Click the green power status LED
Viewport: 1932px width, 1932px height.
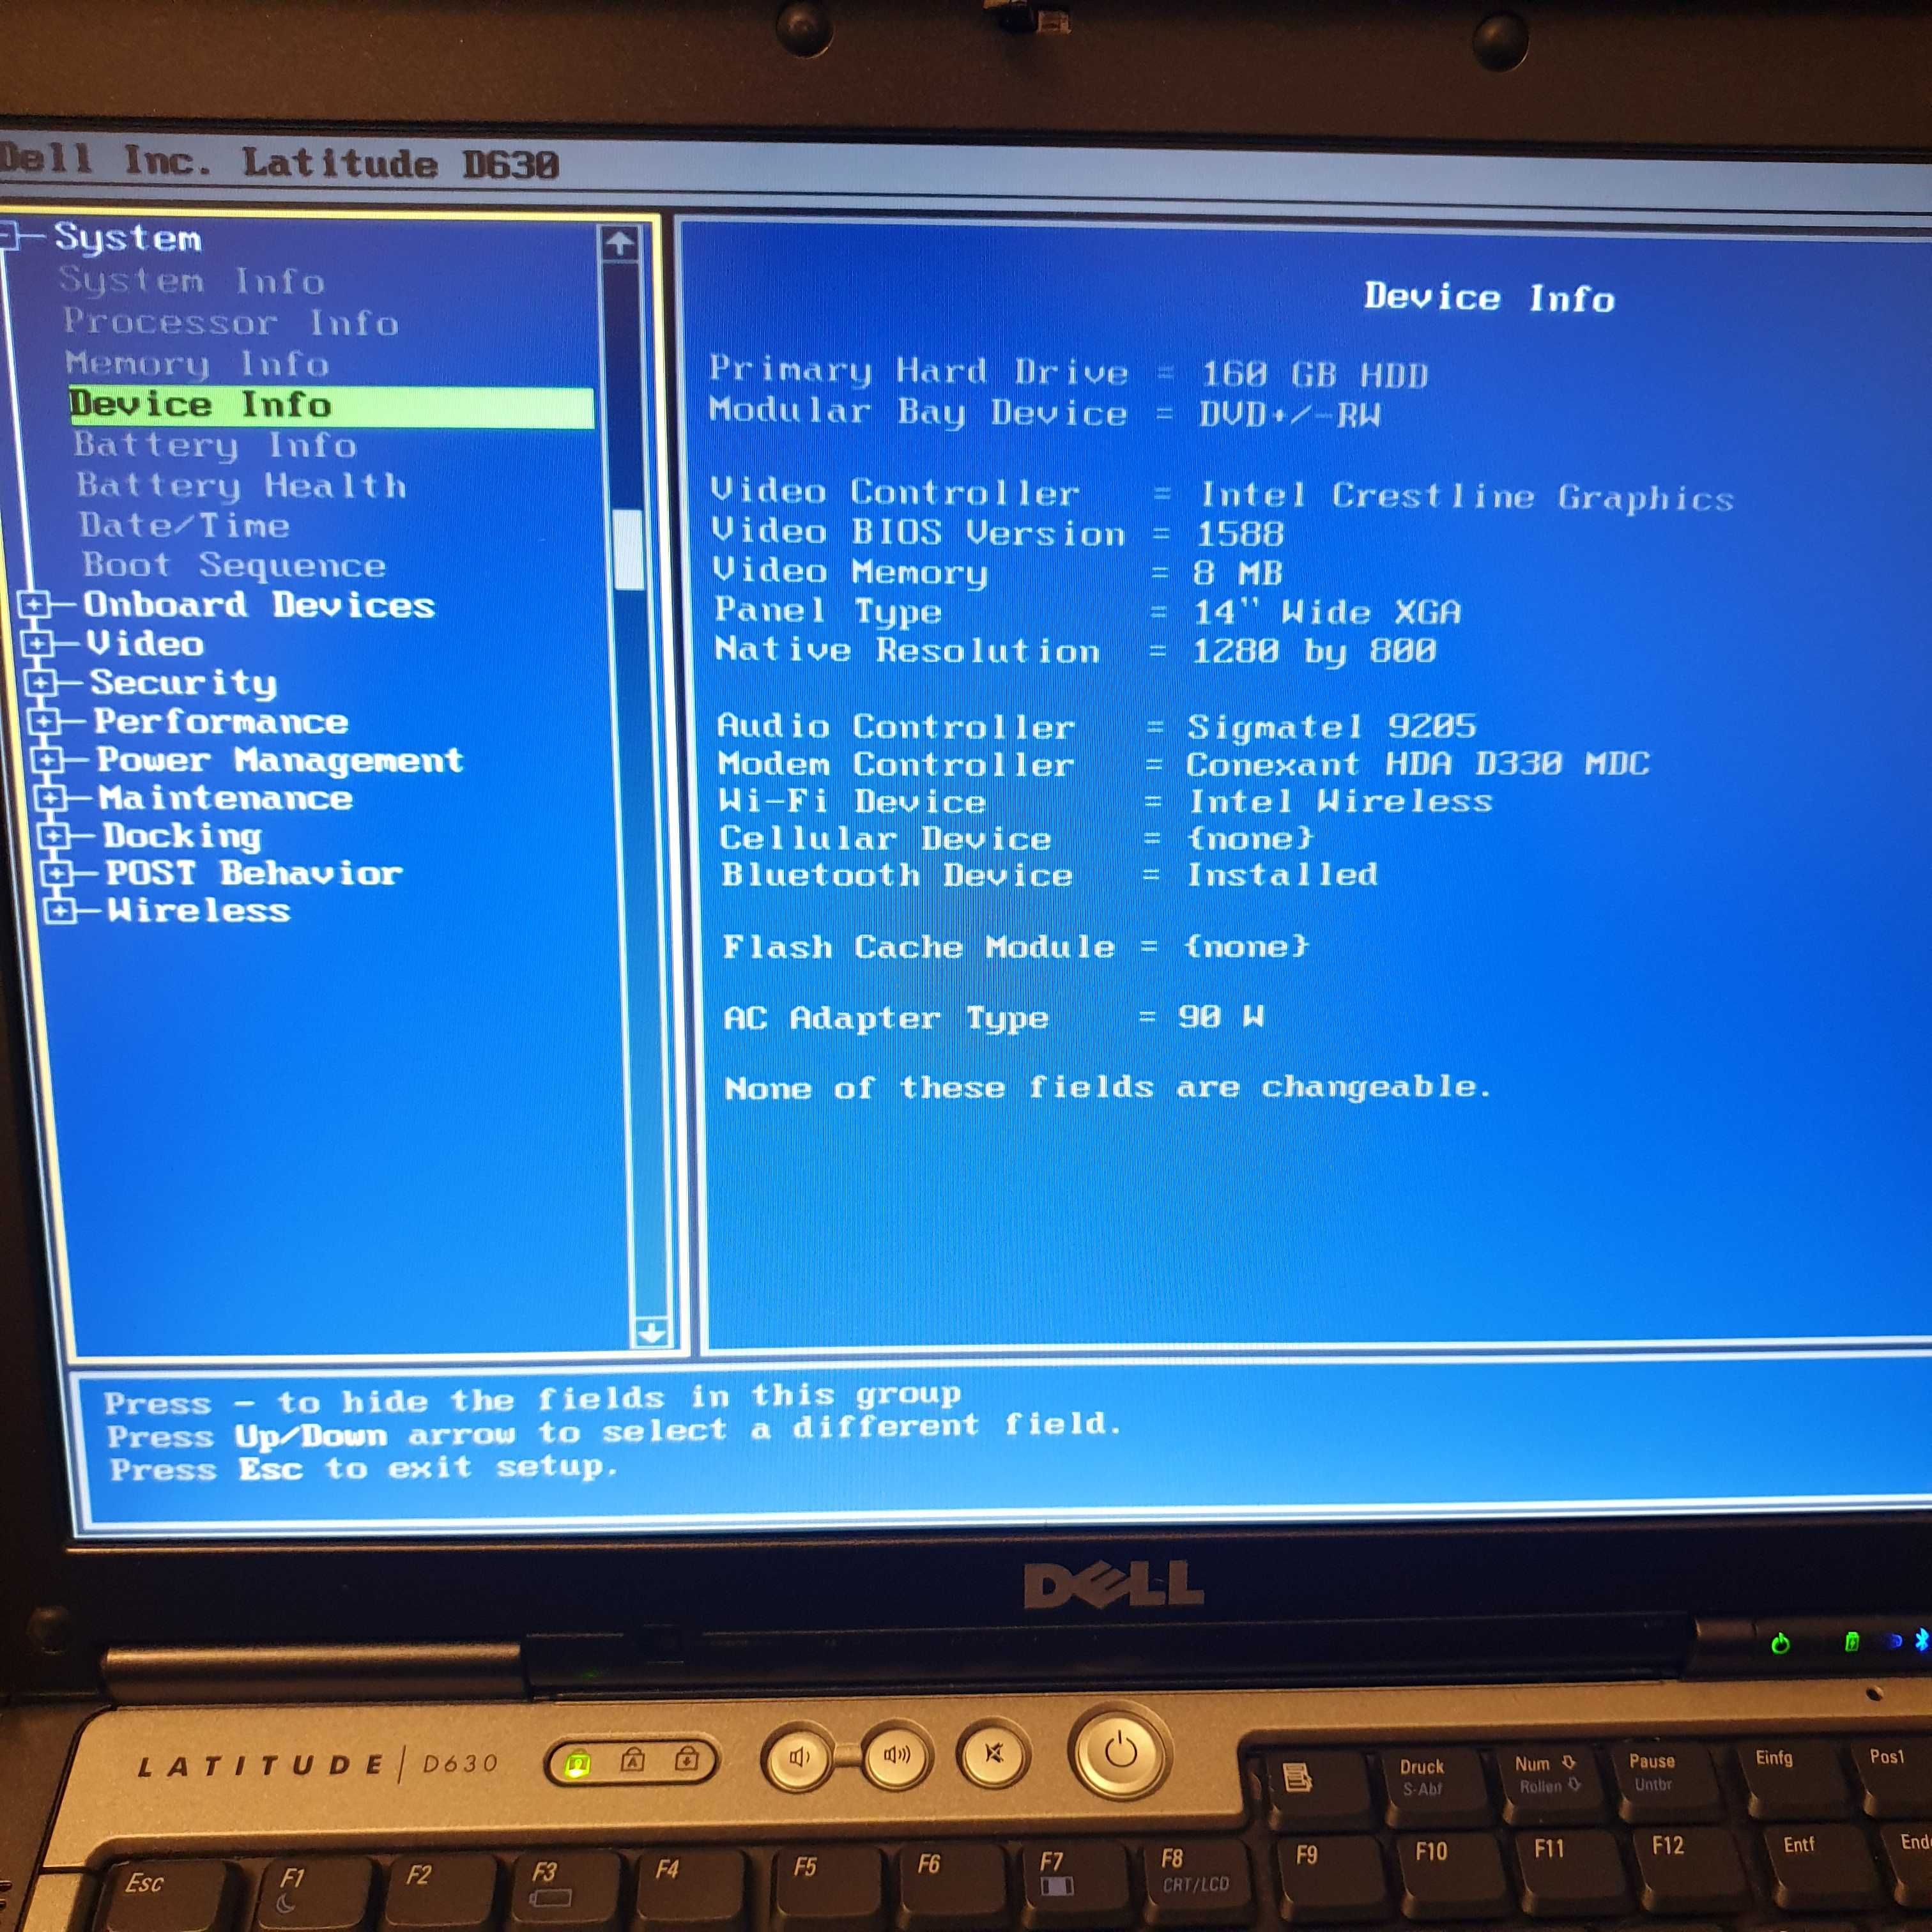coord(1780,1644)
